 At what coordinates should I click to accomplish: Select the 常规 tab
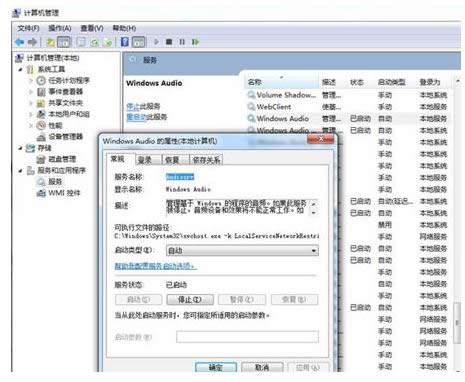pos(117,159)
